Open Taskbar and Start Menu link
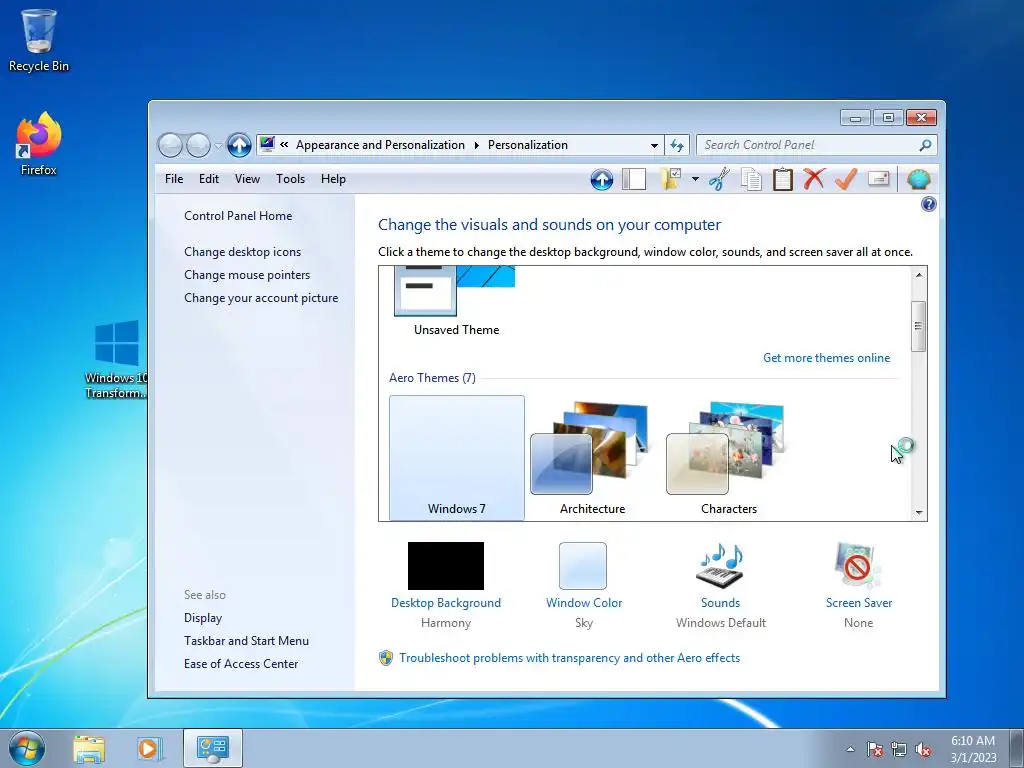Screen dimensions: 1024x768 click(x=246, y=641)
